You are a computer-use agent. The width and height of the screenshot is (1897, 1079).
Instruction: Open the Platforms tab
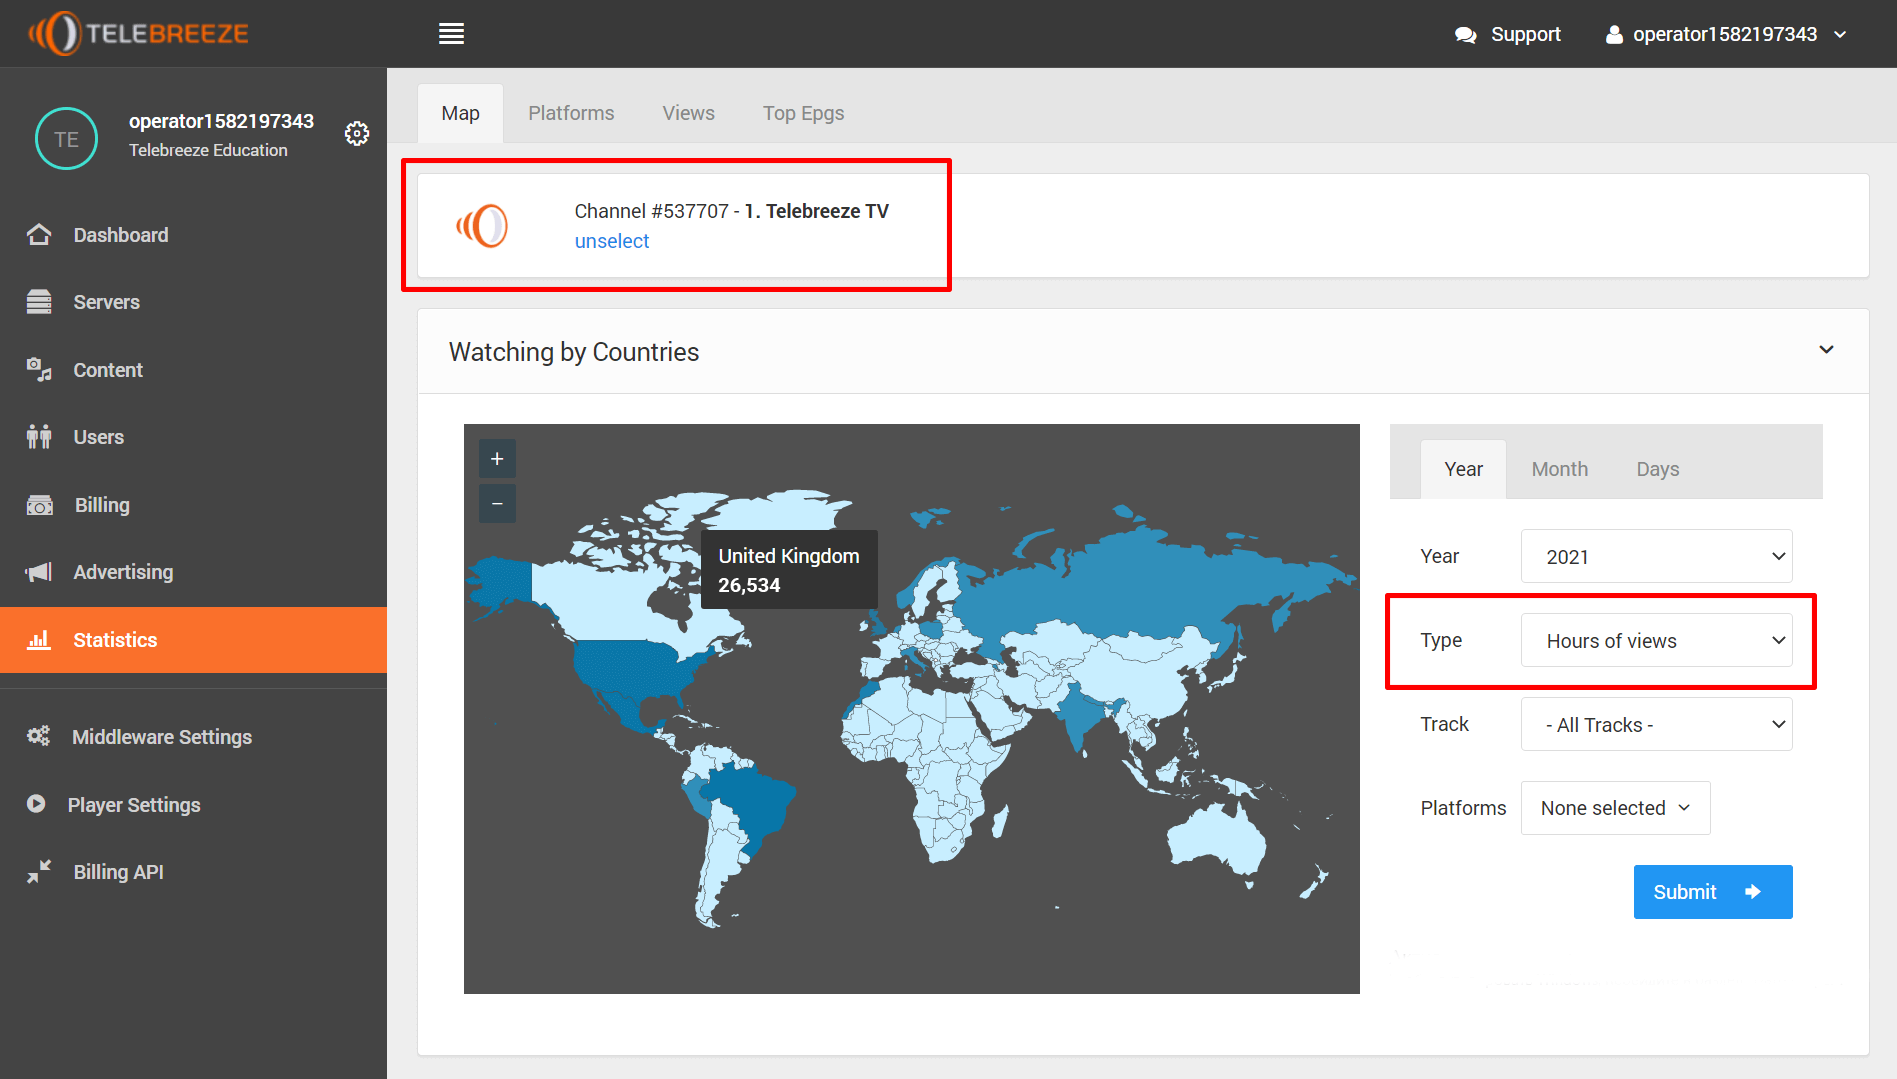point(571,113)
